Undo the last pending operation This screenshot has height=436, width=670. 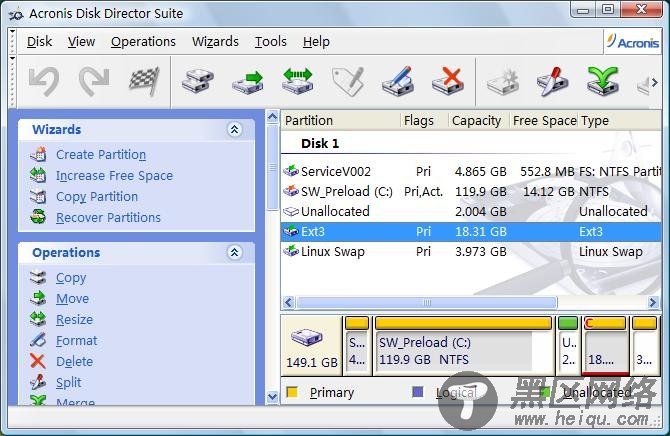point(44,81)
